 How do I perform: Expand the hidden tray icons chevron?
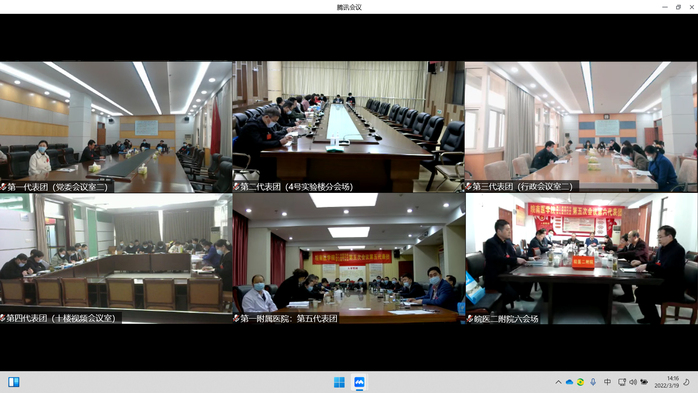558,382
